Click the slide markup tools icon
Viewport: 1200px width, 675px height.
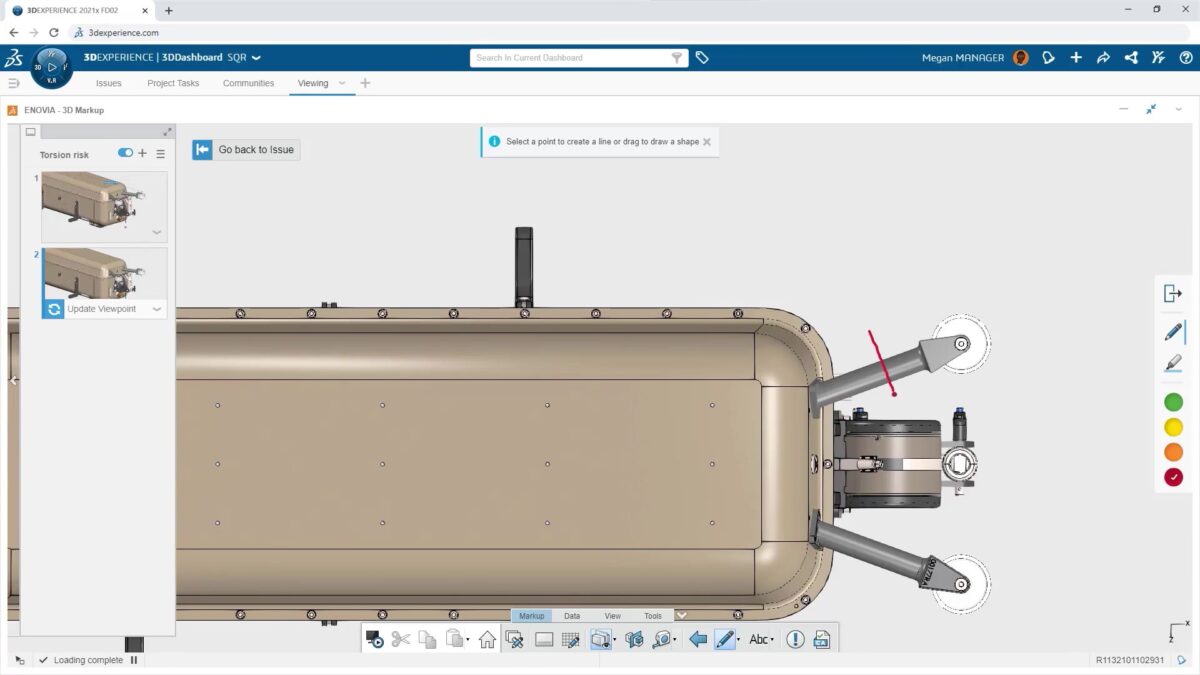coord(515,639)
